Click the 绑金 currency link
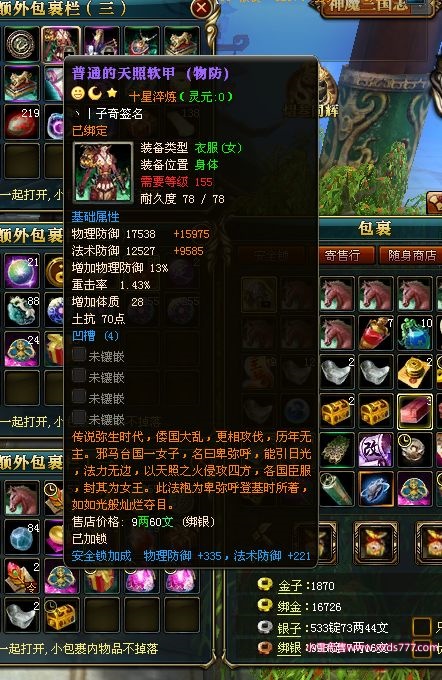This screenshot has width=442, height=680. point(290,607)
